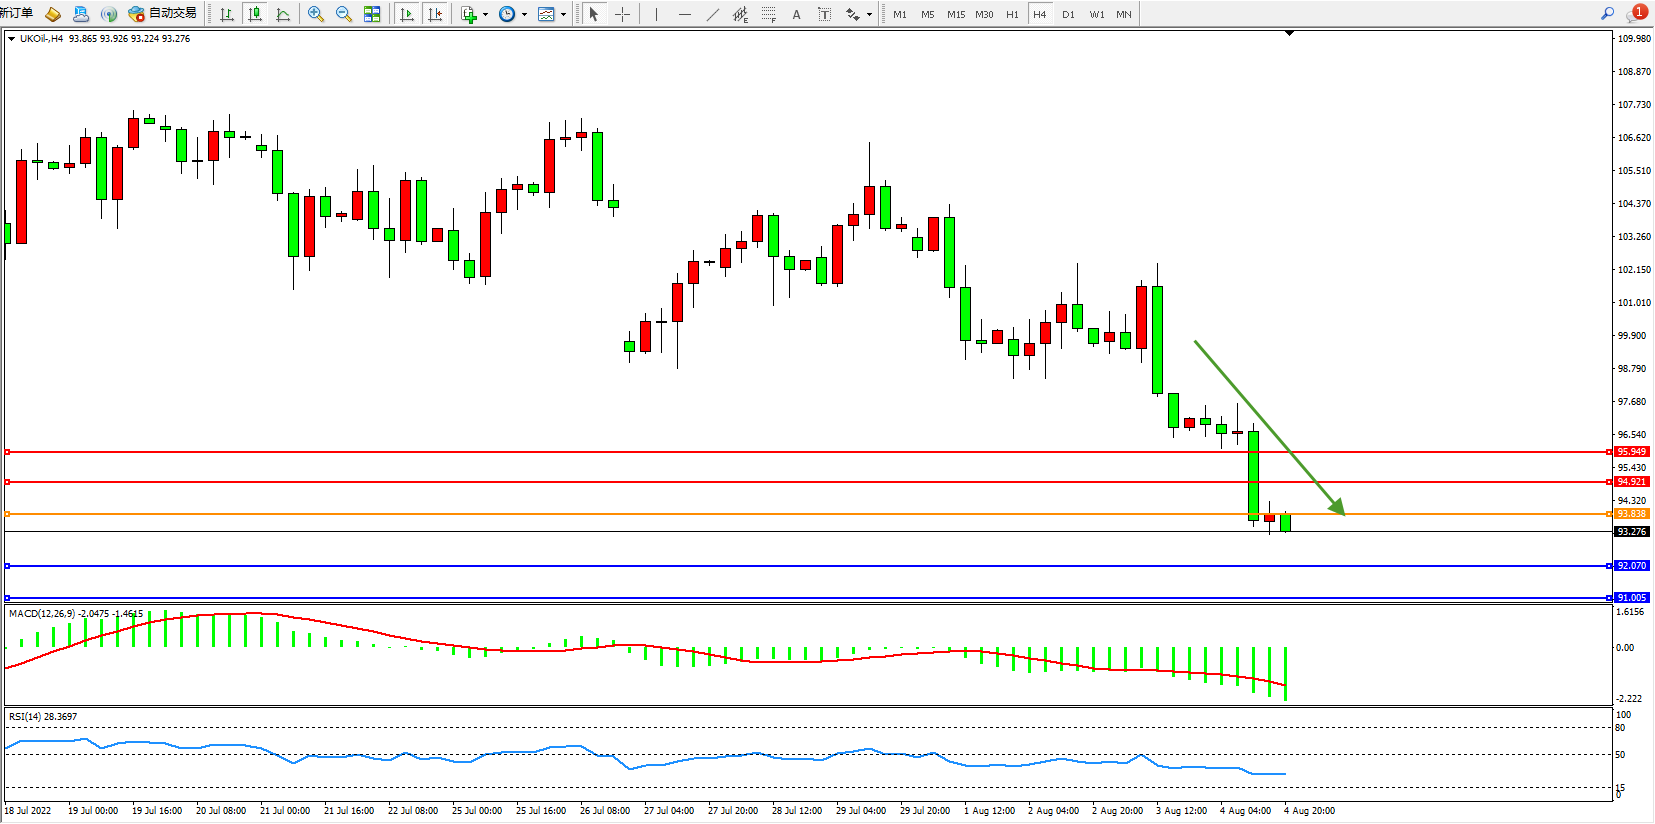The height and width of the screenshot is (824, 1655).
Task: Select the Fibonacci retracement tool
Action: pyautogui.click(x=768, y=14)
